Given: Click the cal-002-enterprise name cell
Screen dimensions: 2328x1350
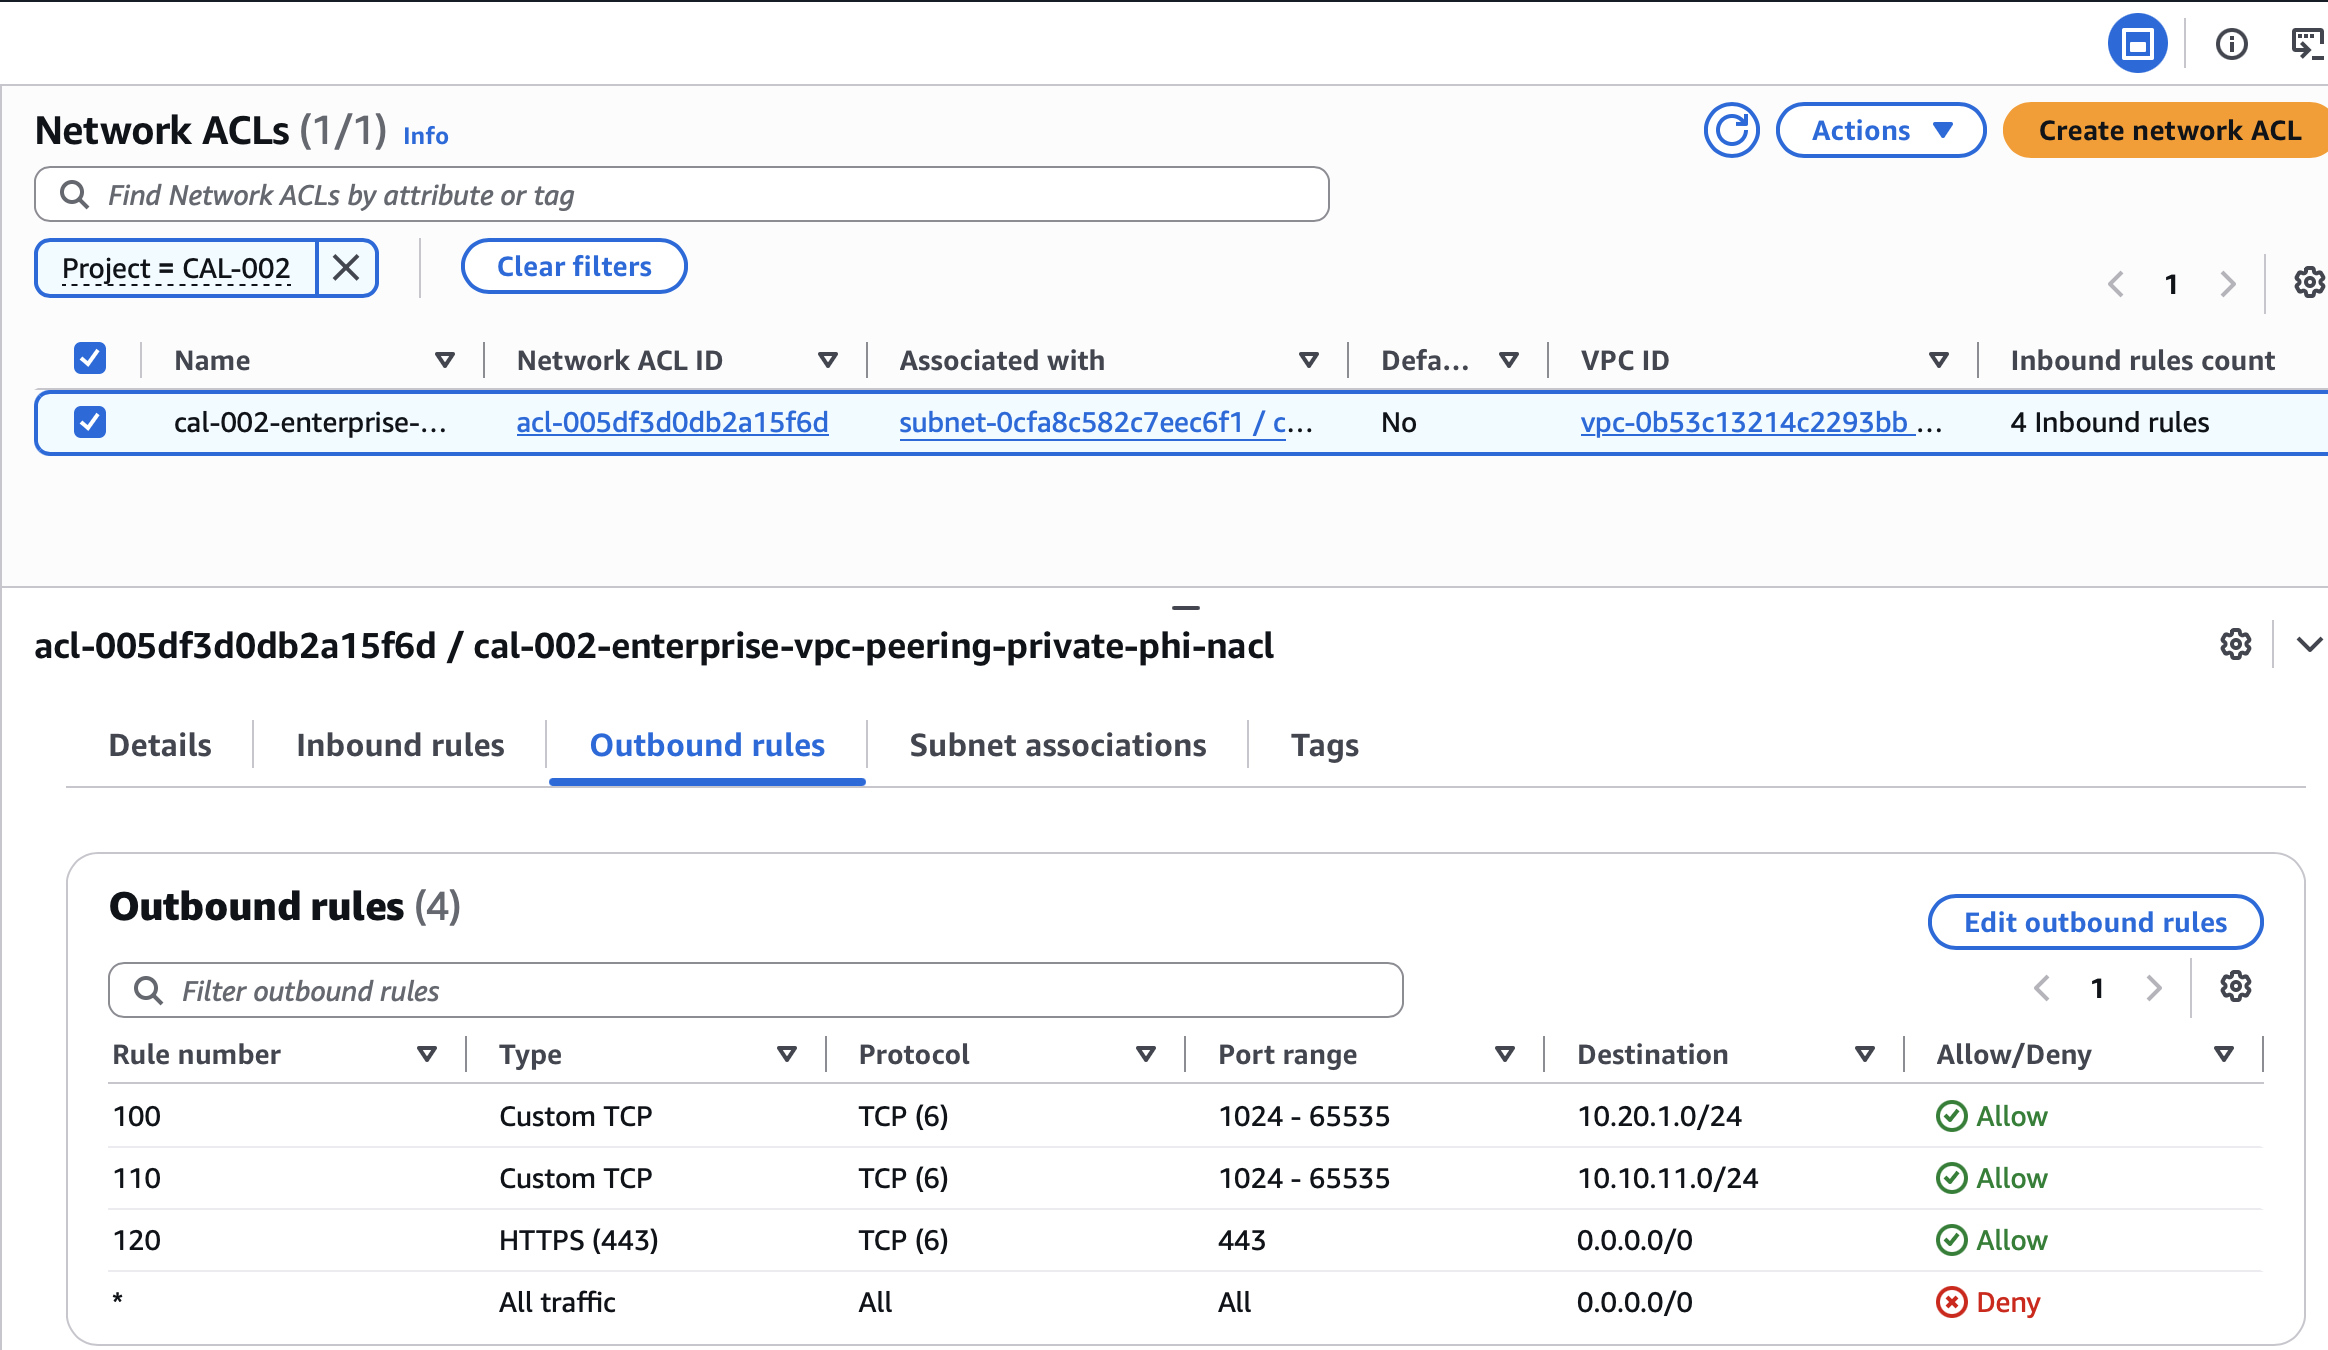Looking at the screenshot, I should (310, 422).
